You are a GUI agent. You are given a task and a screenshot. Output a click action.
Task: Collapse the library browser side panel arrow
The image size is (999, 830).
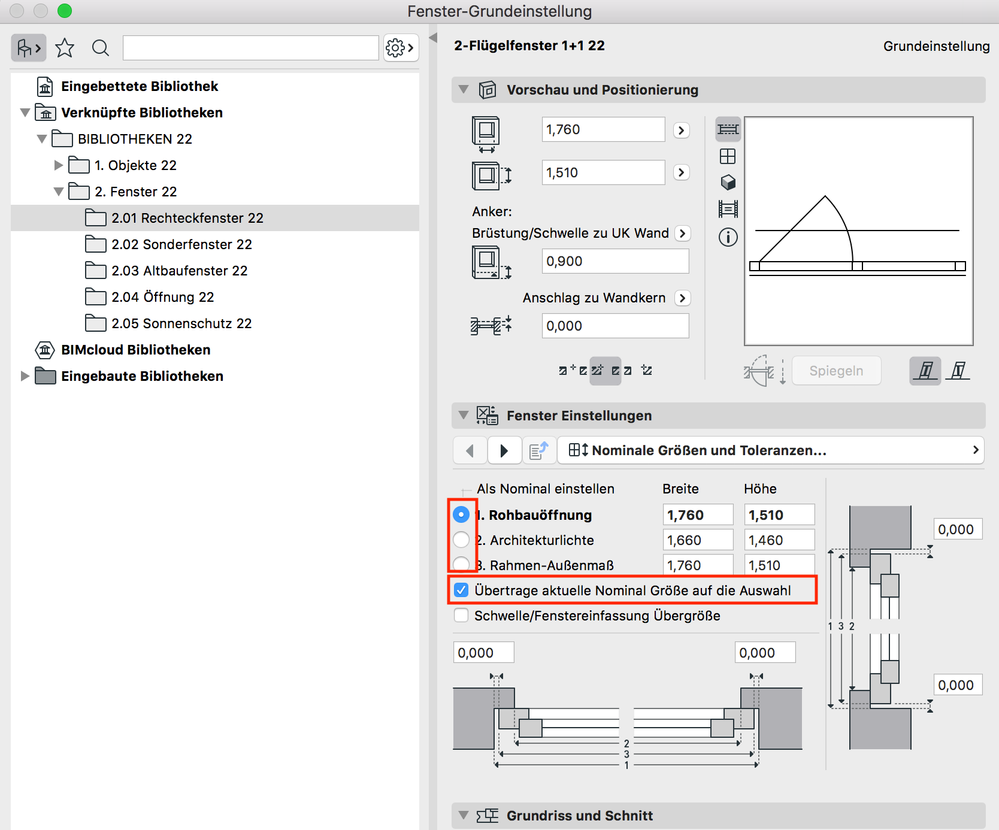433,38
